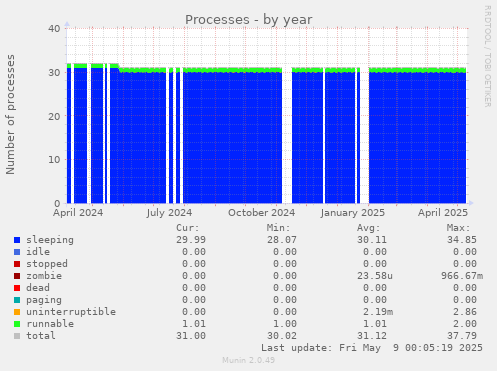Click zombie maximum value 966.67m

click(x=462, y=276)
